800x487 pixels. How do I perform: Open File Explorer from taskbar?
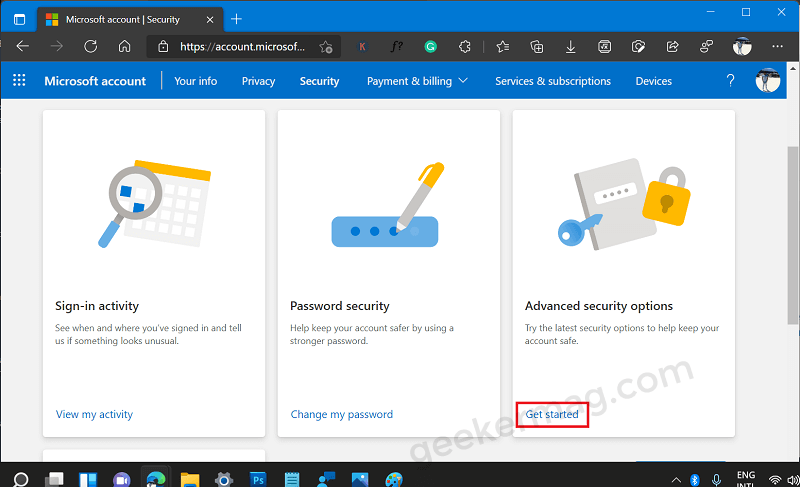(x=190, y=479)
